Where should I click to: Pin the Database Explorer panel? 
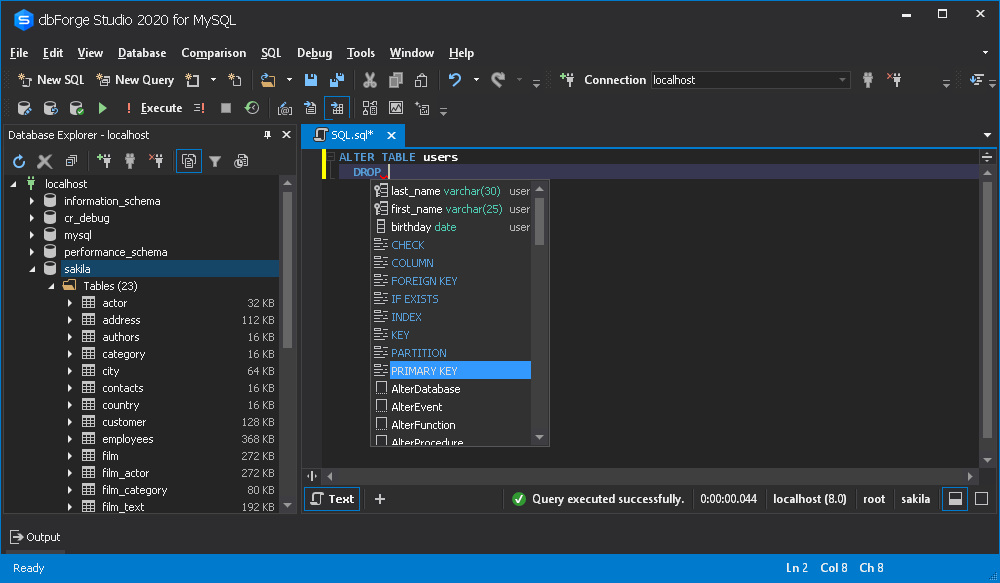click(266, 135)
